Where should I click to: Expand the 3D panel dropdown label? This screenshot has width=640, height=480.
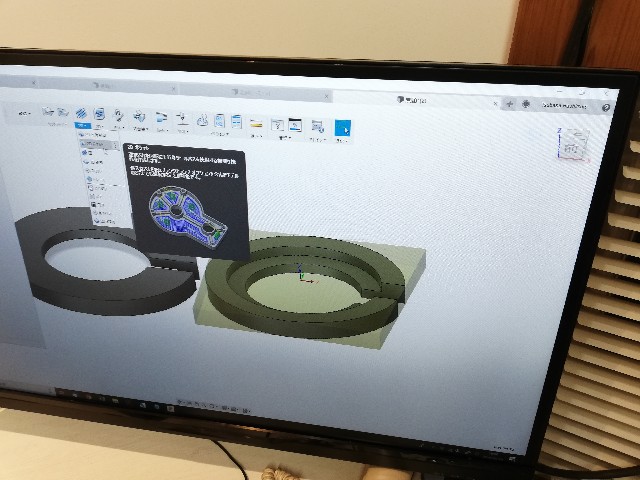[100, 127]
